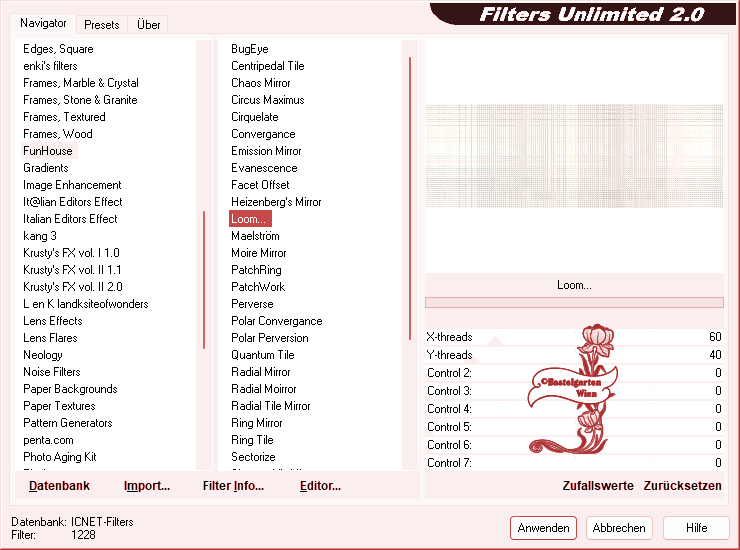Select Maelström filter
The height and width of the screenshot is (550, 740).
(x=255, y=236)
